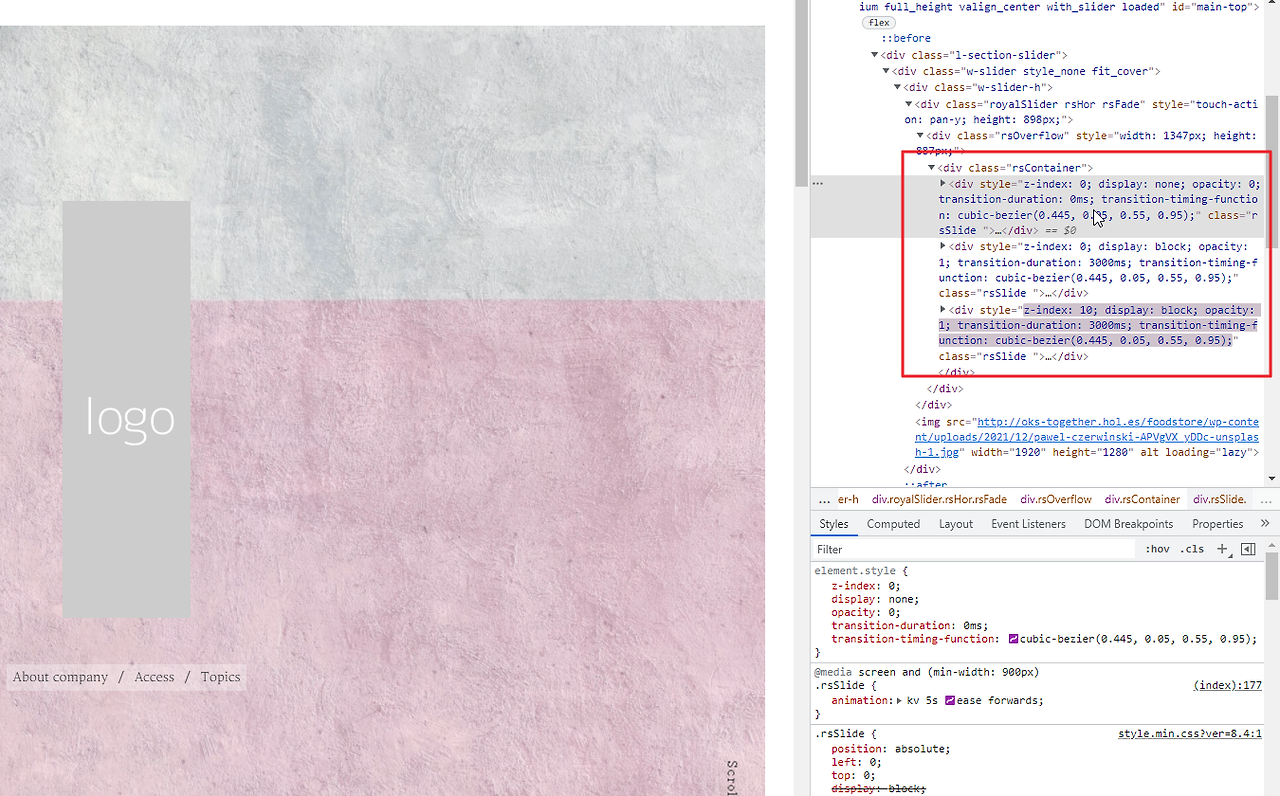The width and height of the screenshot is (1280, 796).
Task: Toggle the computed styles sidebar icon
Action: click(1247, 549)
